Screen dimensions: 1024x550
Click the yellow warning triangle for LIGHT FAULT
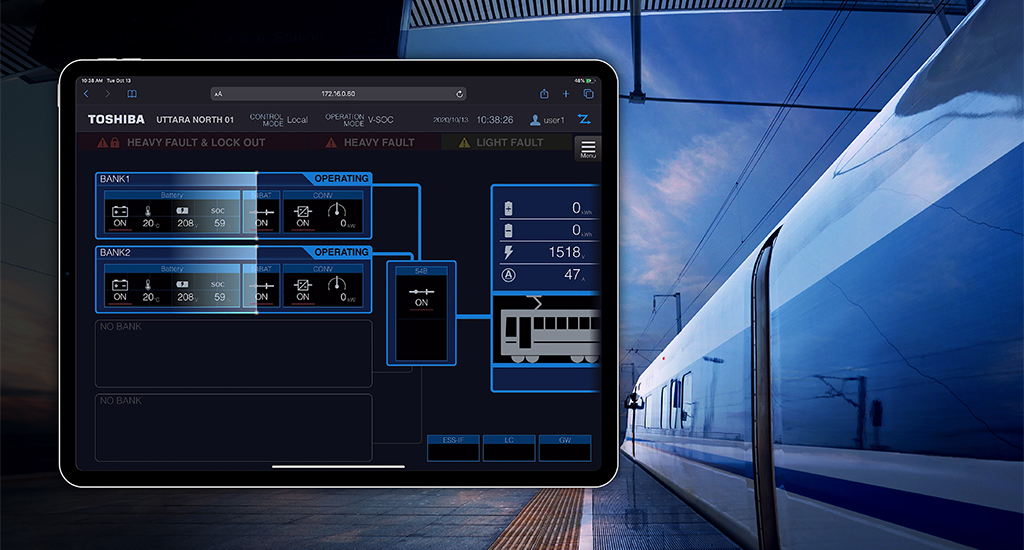tap(464, 142)
